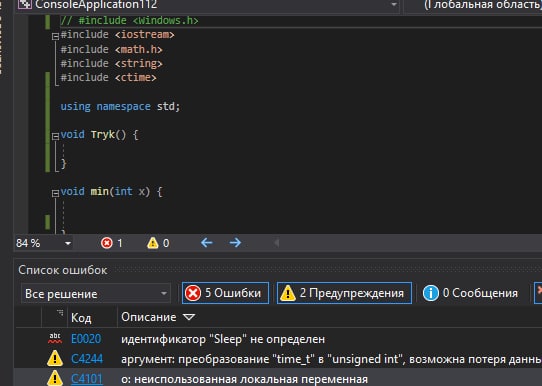542x386 pixels.
Task: Open the C4101 warning code link
Action: click(x=87, y=379)
